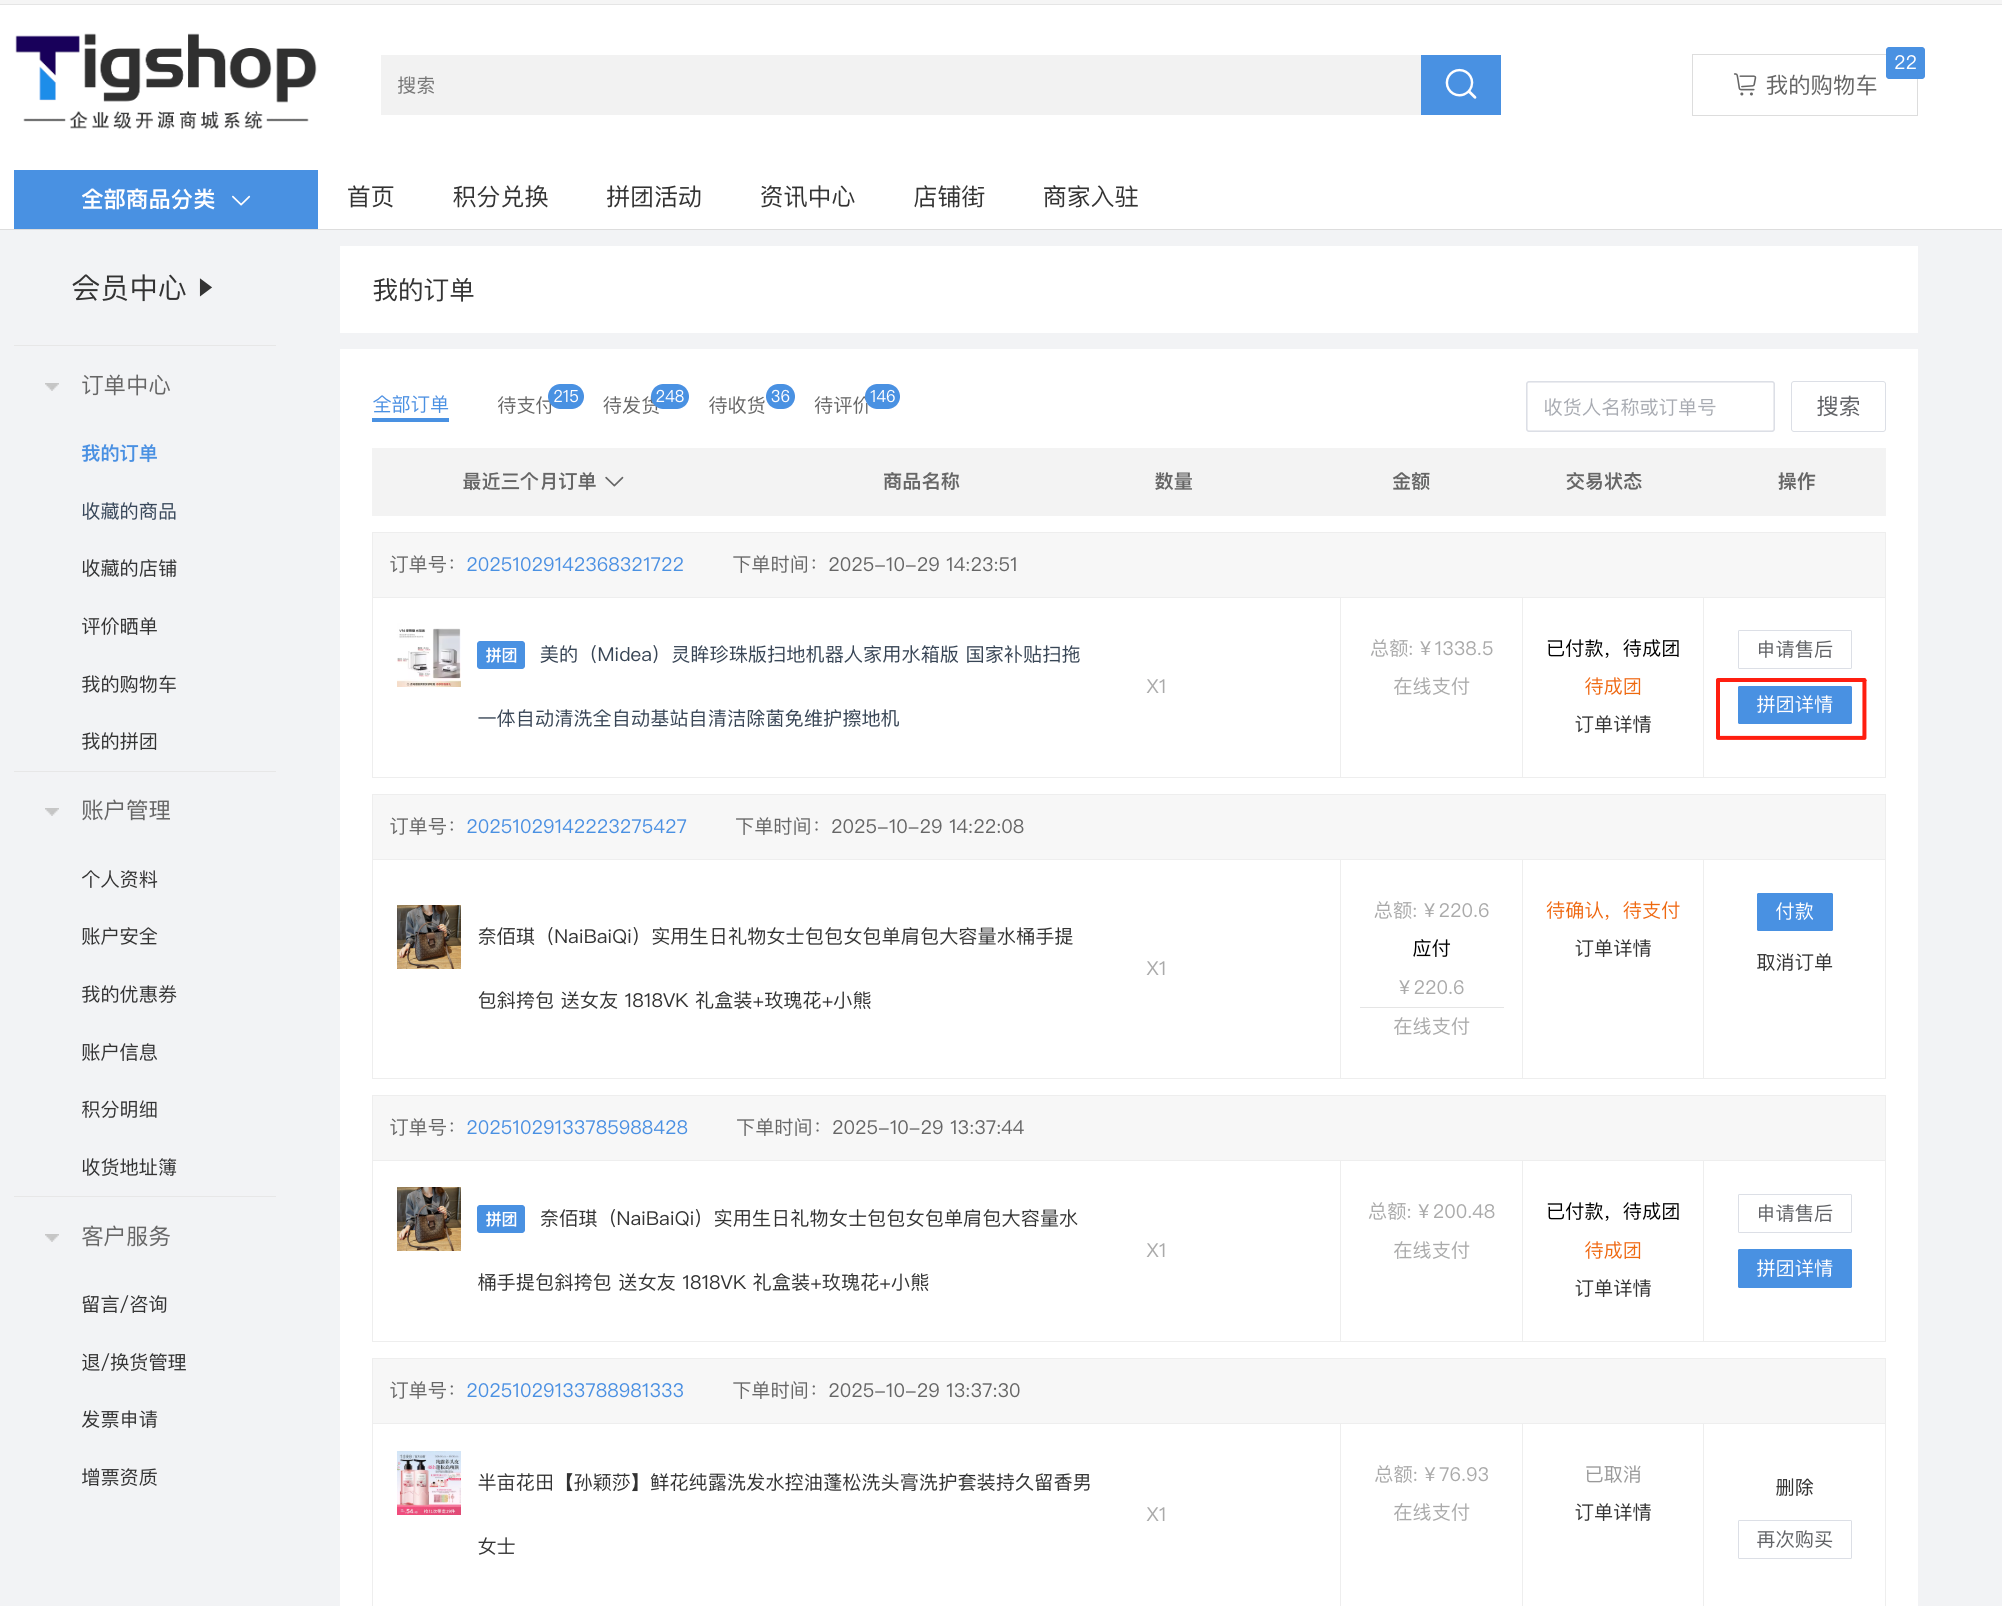This screenshot has height=1606, width=2002.
Task: Click the cart count badge 22
Action: [1904, 62]
